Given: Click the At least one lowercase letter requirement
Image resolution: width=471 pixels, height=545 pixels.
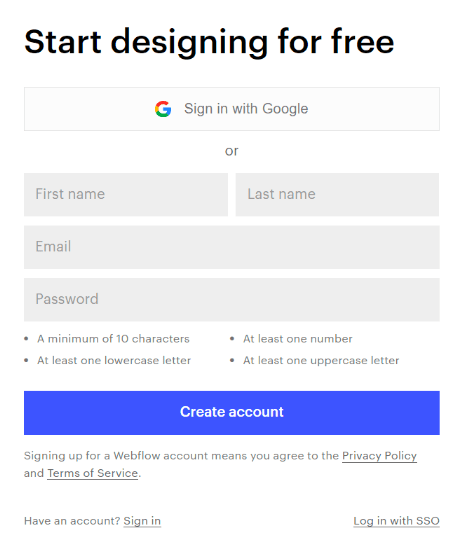Looking at the screenshot, I should coord(114,360).
